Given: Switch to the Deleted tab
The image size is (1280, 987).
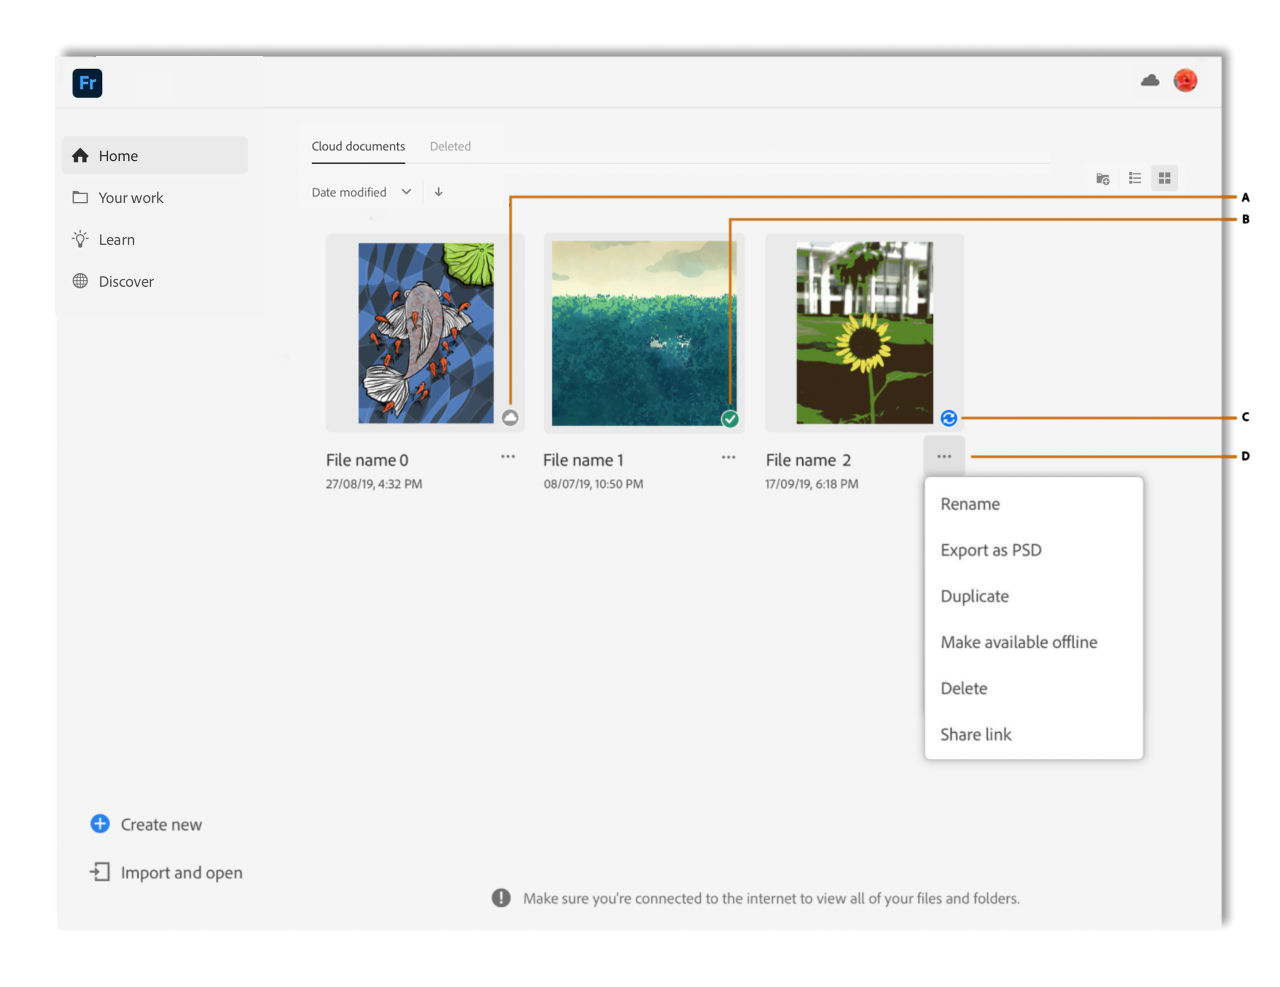Looking at the screenshot, I should point(450,146).
